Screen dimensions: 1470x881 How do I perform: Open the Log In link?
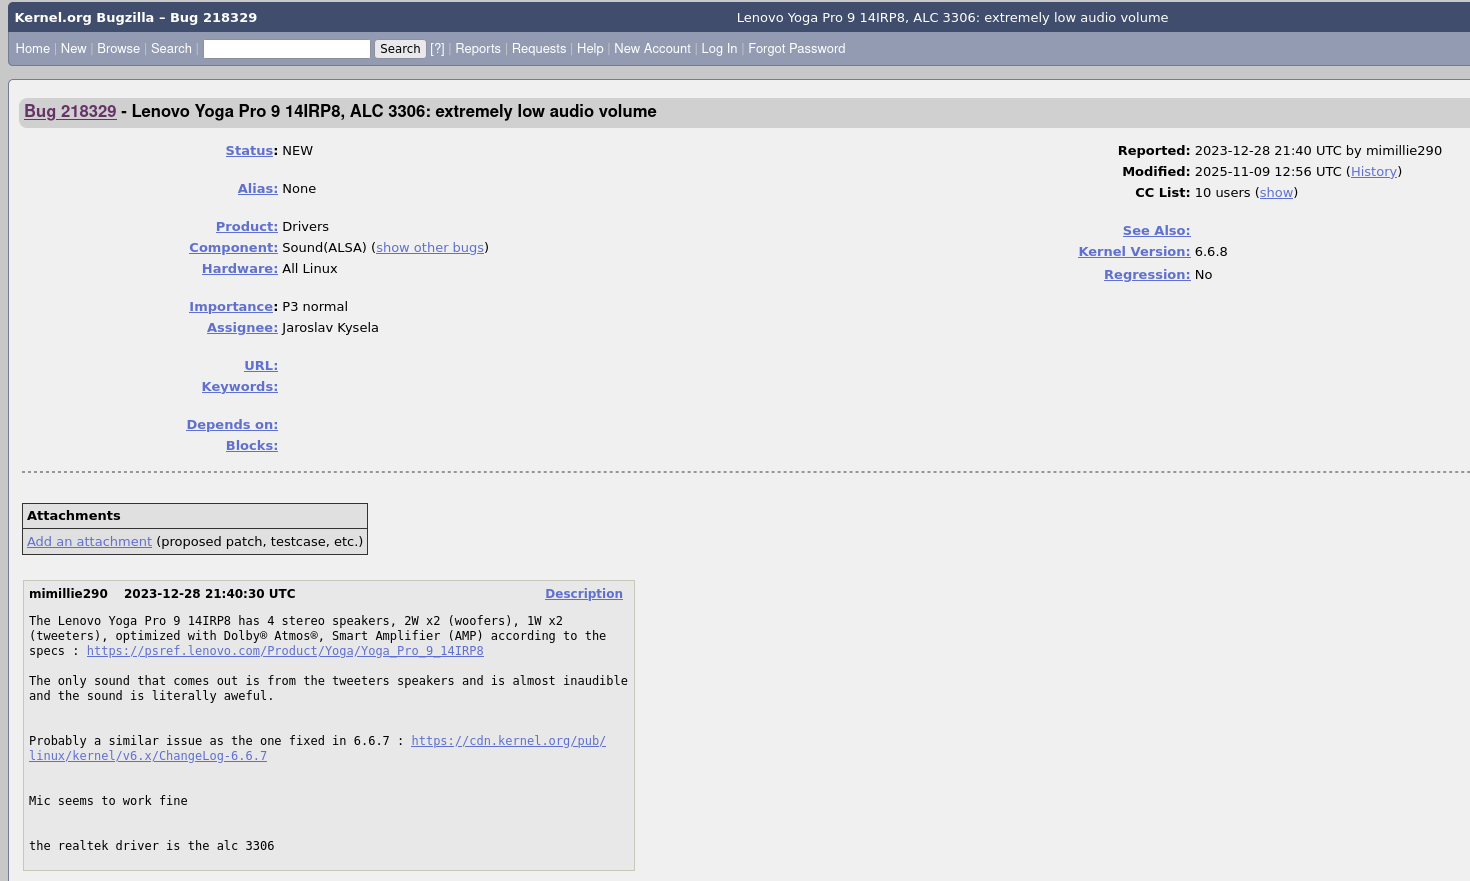pyautogui.click(x=718, y=49)
